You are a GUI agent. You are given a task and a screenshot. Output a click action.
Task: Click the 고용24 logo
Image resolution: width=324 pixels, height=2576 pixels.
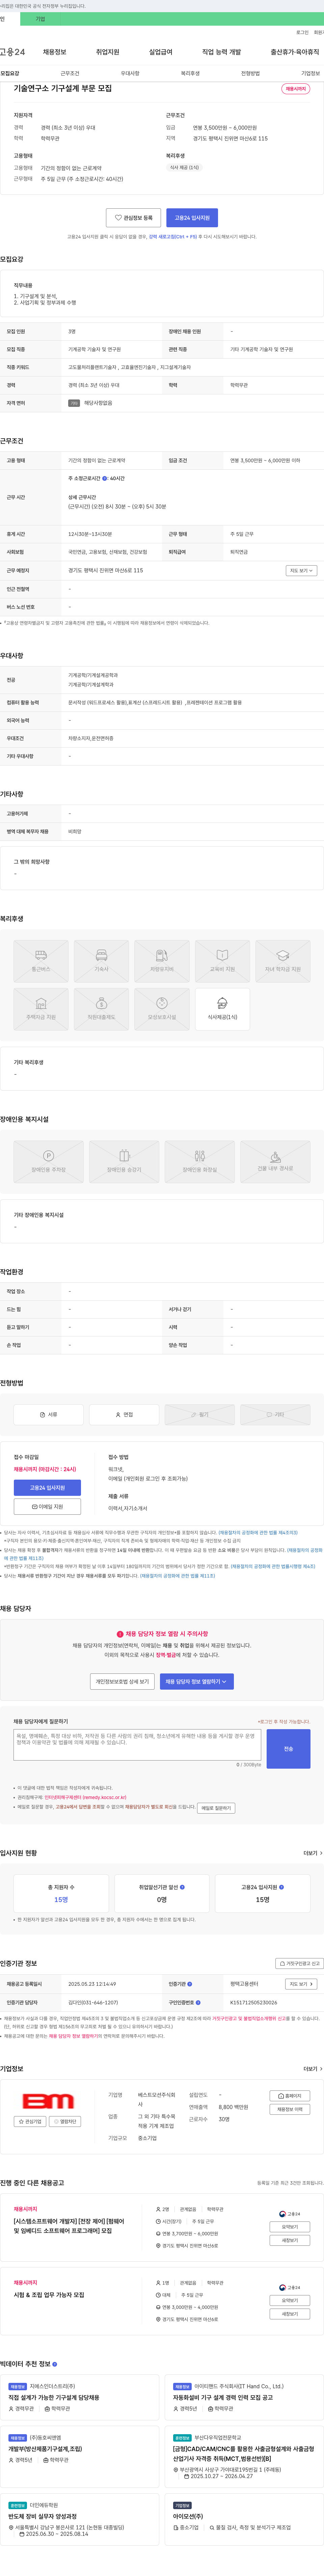(12, 52)
